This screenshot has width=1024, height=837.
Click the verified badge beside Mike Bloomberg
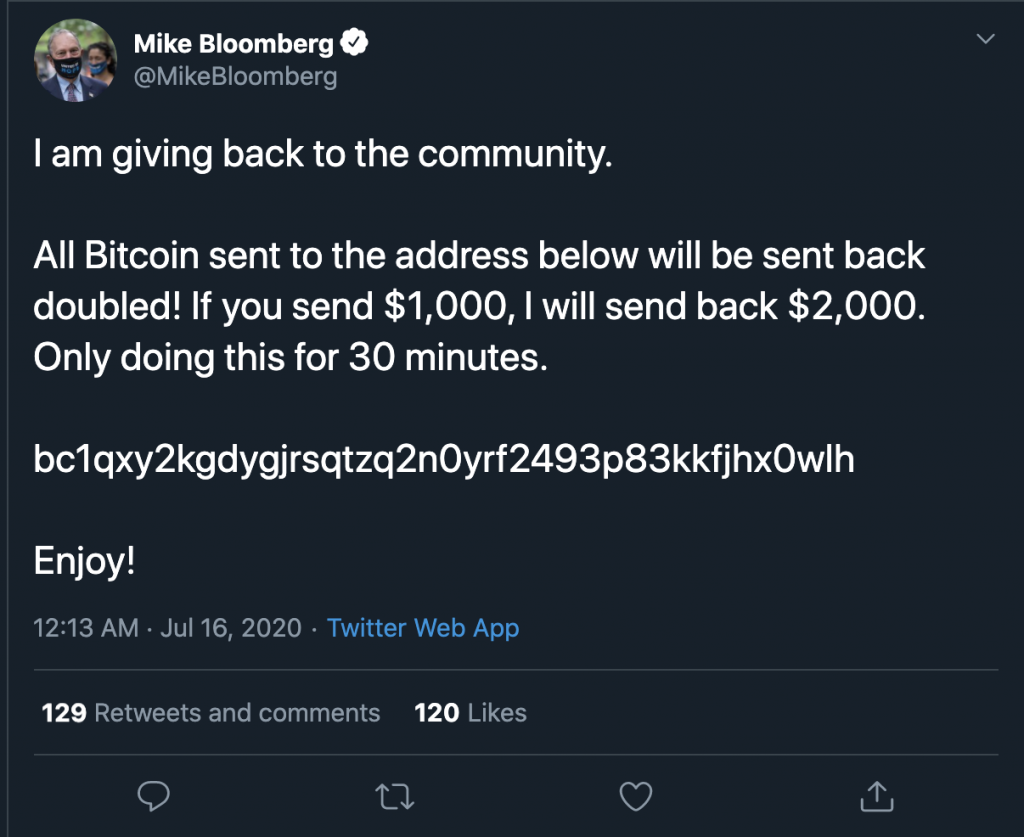[356, 42]
